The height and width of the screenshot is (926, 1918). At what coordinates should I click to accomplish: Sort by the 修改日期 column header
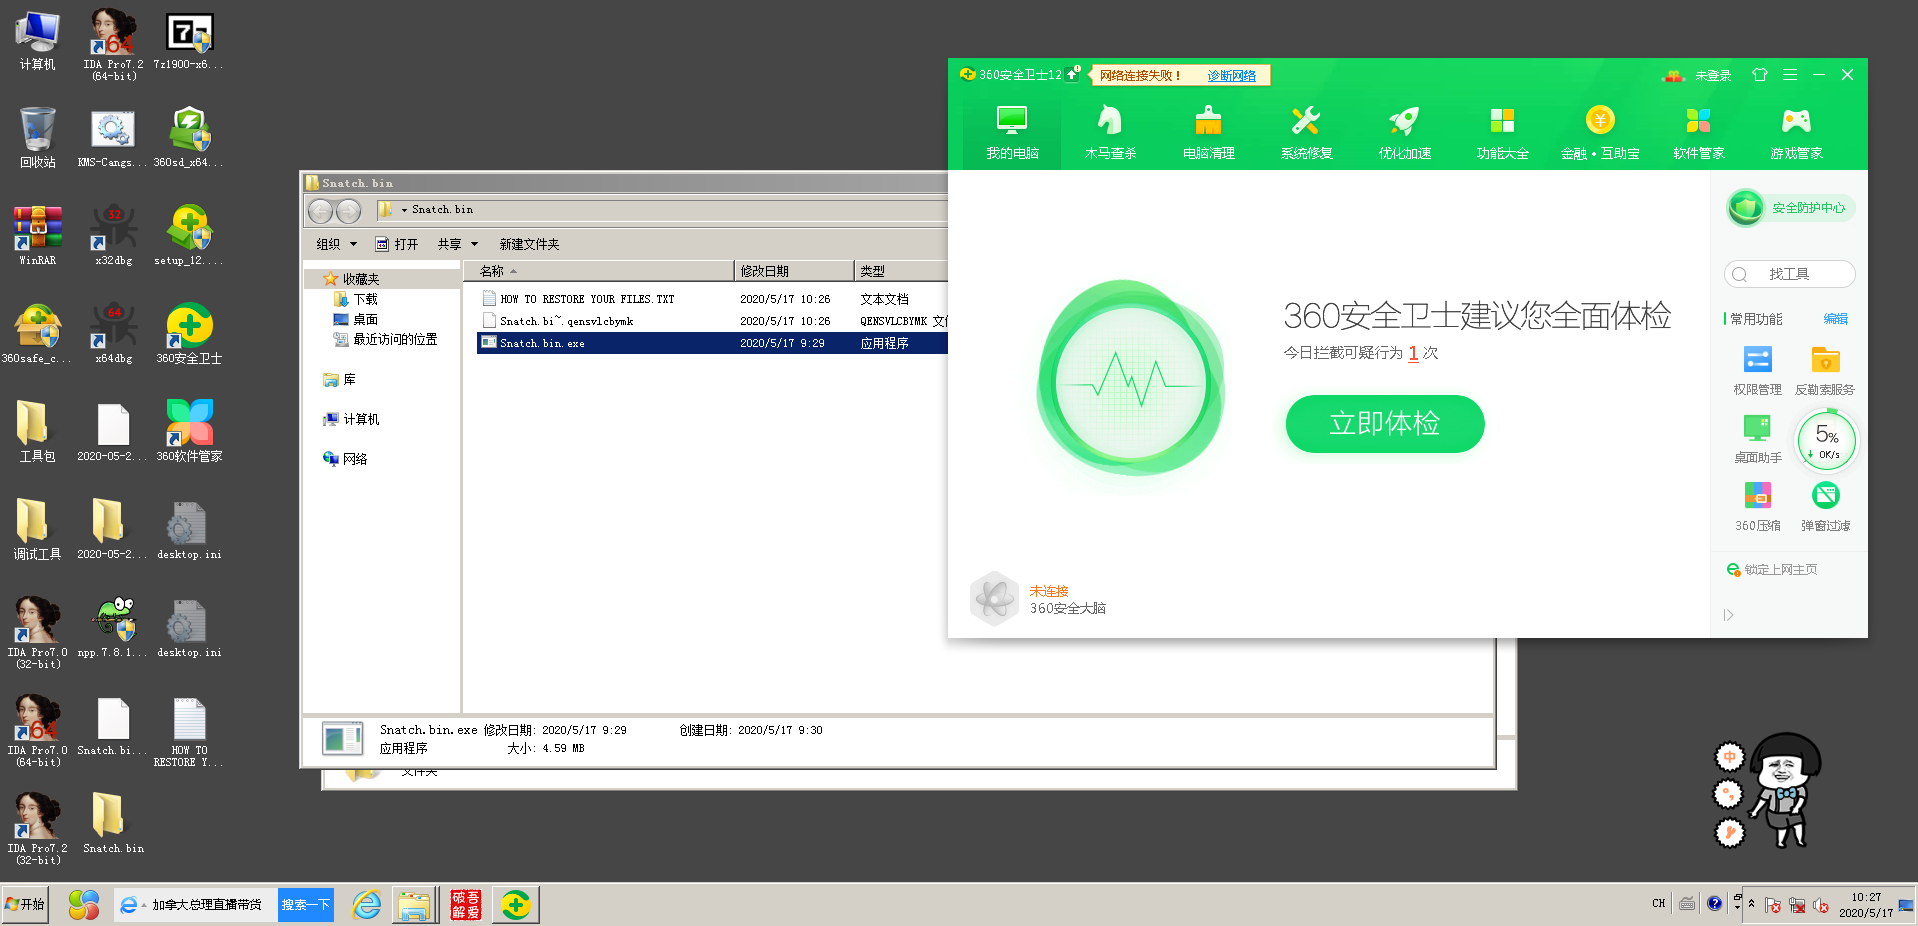click(x=794, y=271)
